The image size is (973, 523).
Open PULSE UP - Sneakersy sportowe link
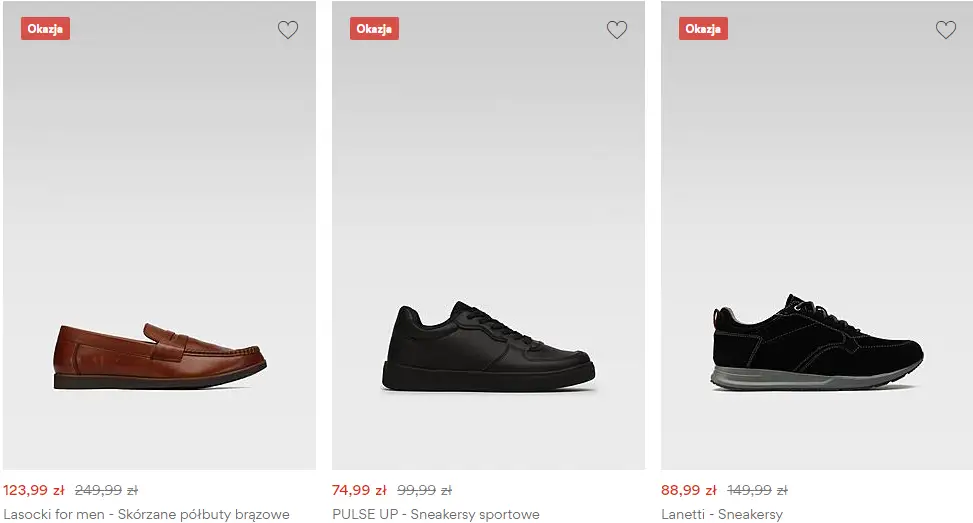coord(436,515)
